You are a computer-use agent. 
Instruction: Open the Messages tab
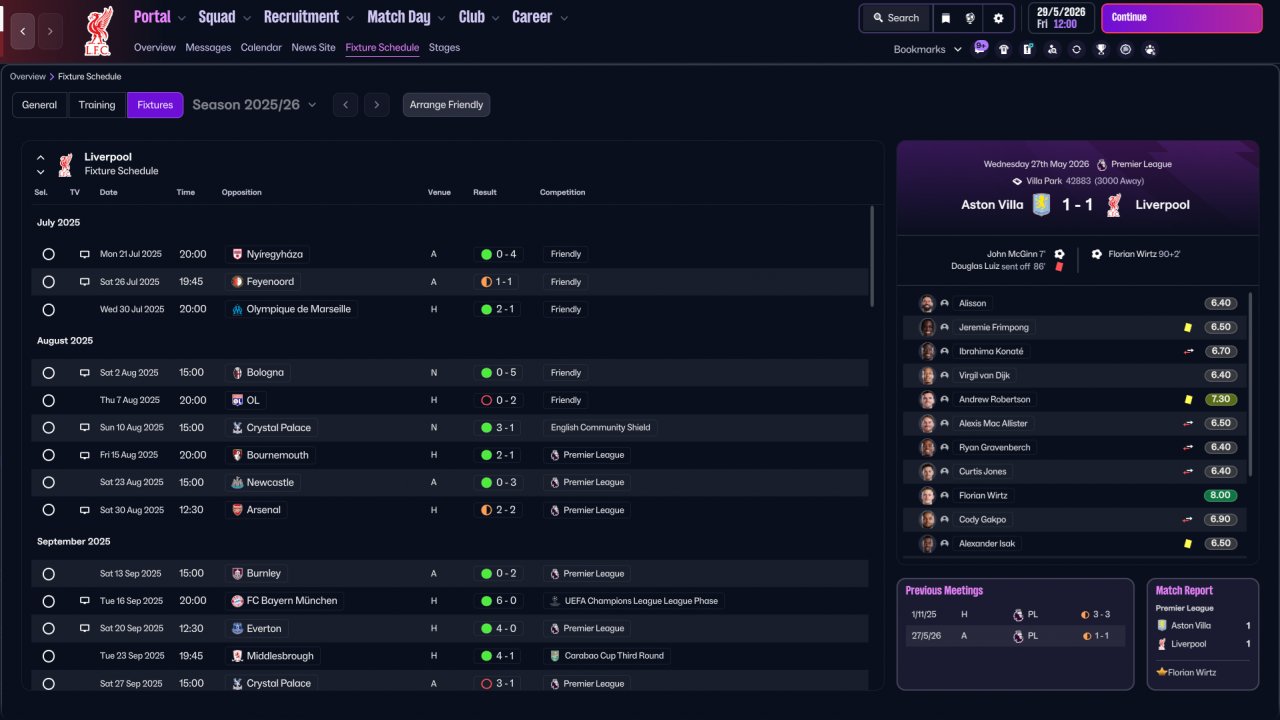[x=208, y=47]
